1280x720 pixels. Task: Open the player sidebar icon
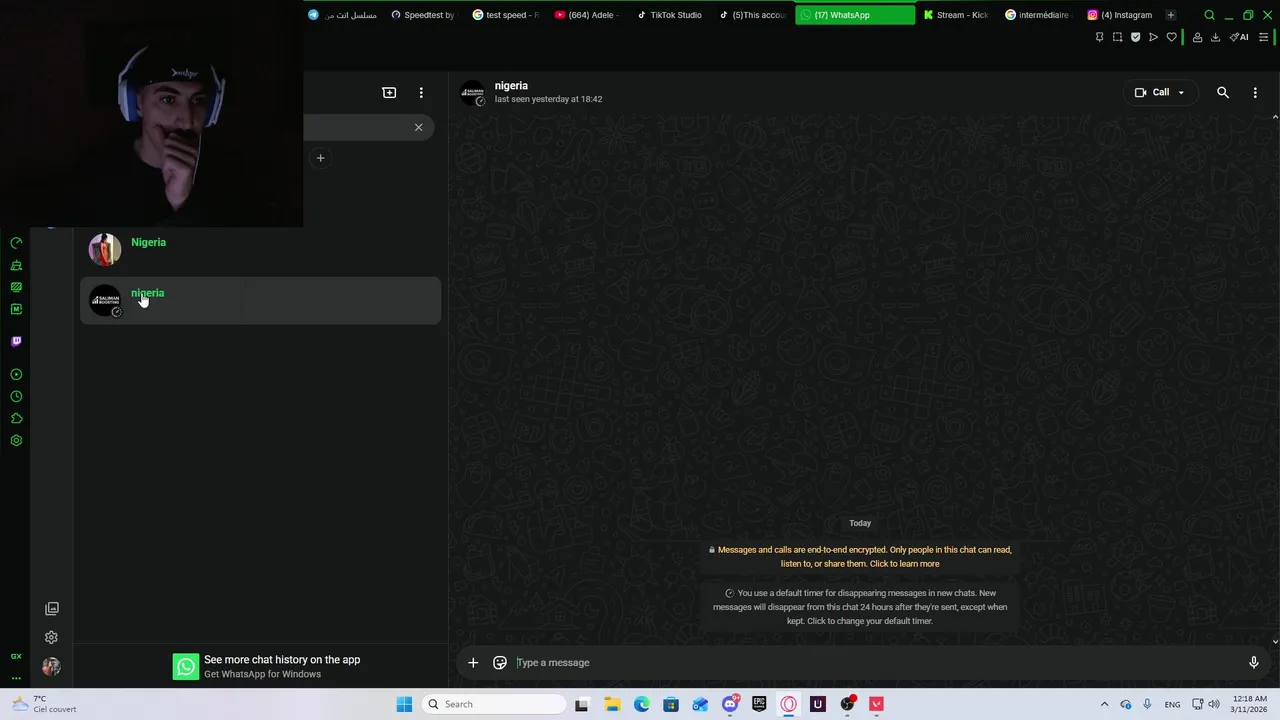[16, 374]
